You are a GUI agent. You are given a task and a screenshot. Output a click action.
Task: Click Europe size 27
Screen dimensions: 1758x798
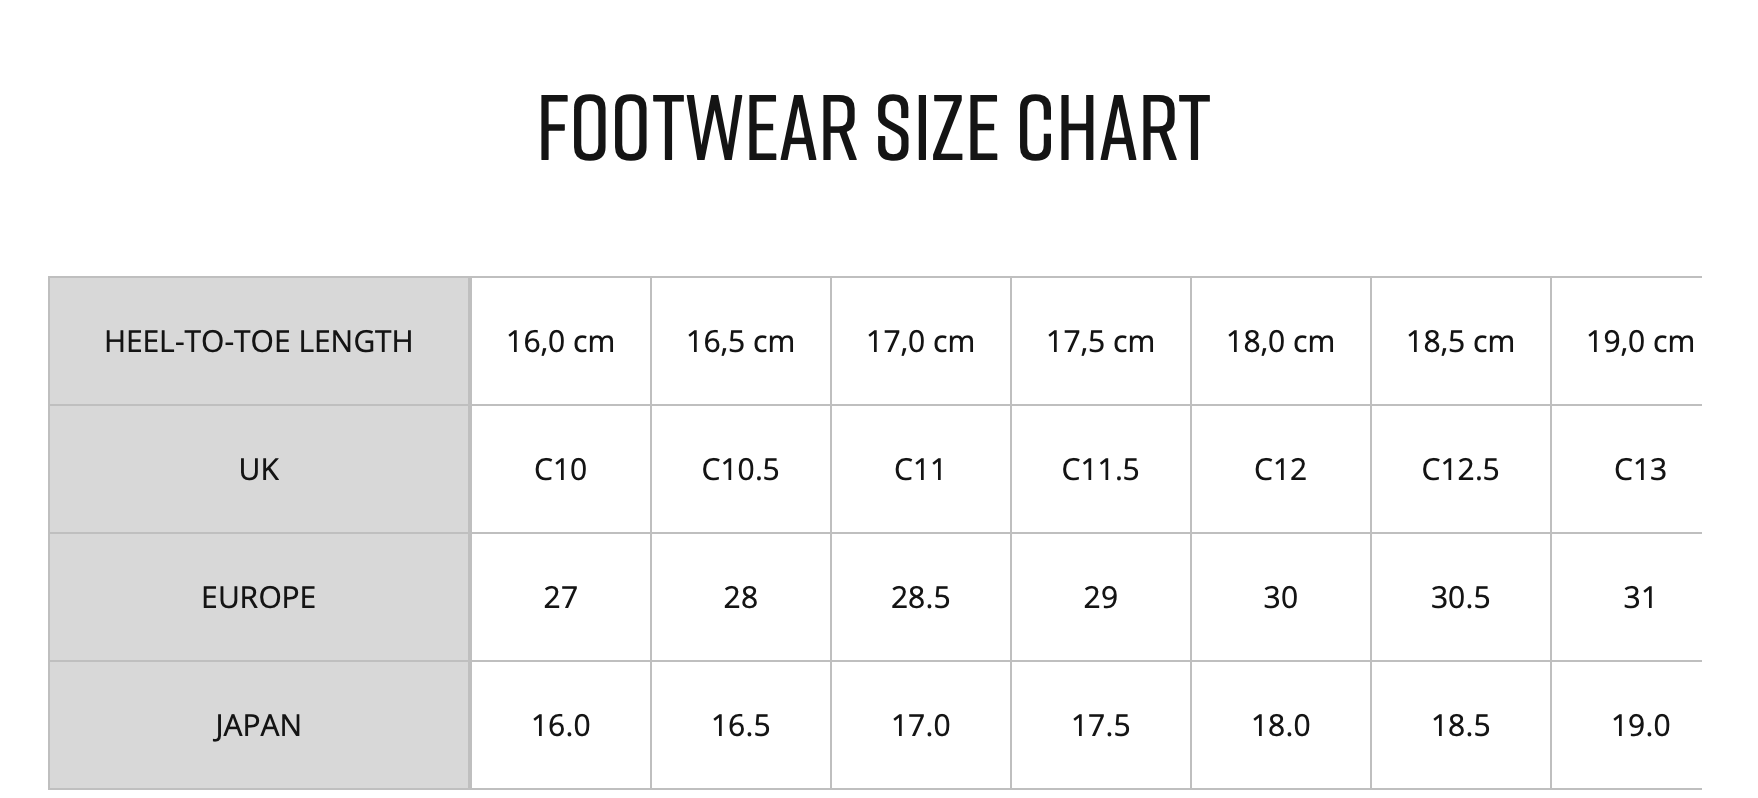(x=561, y=597)
